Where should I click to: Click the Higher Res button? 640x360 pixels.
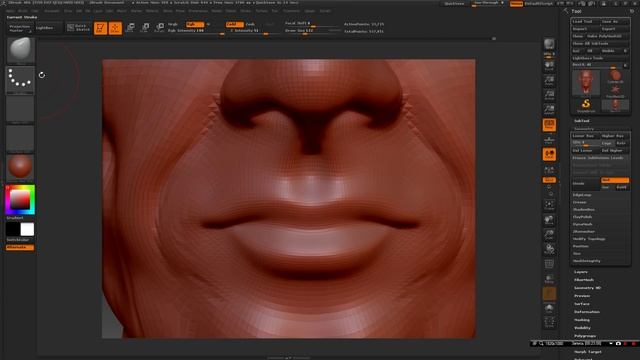pyautogui.click(x=614, y=136)
